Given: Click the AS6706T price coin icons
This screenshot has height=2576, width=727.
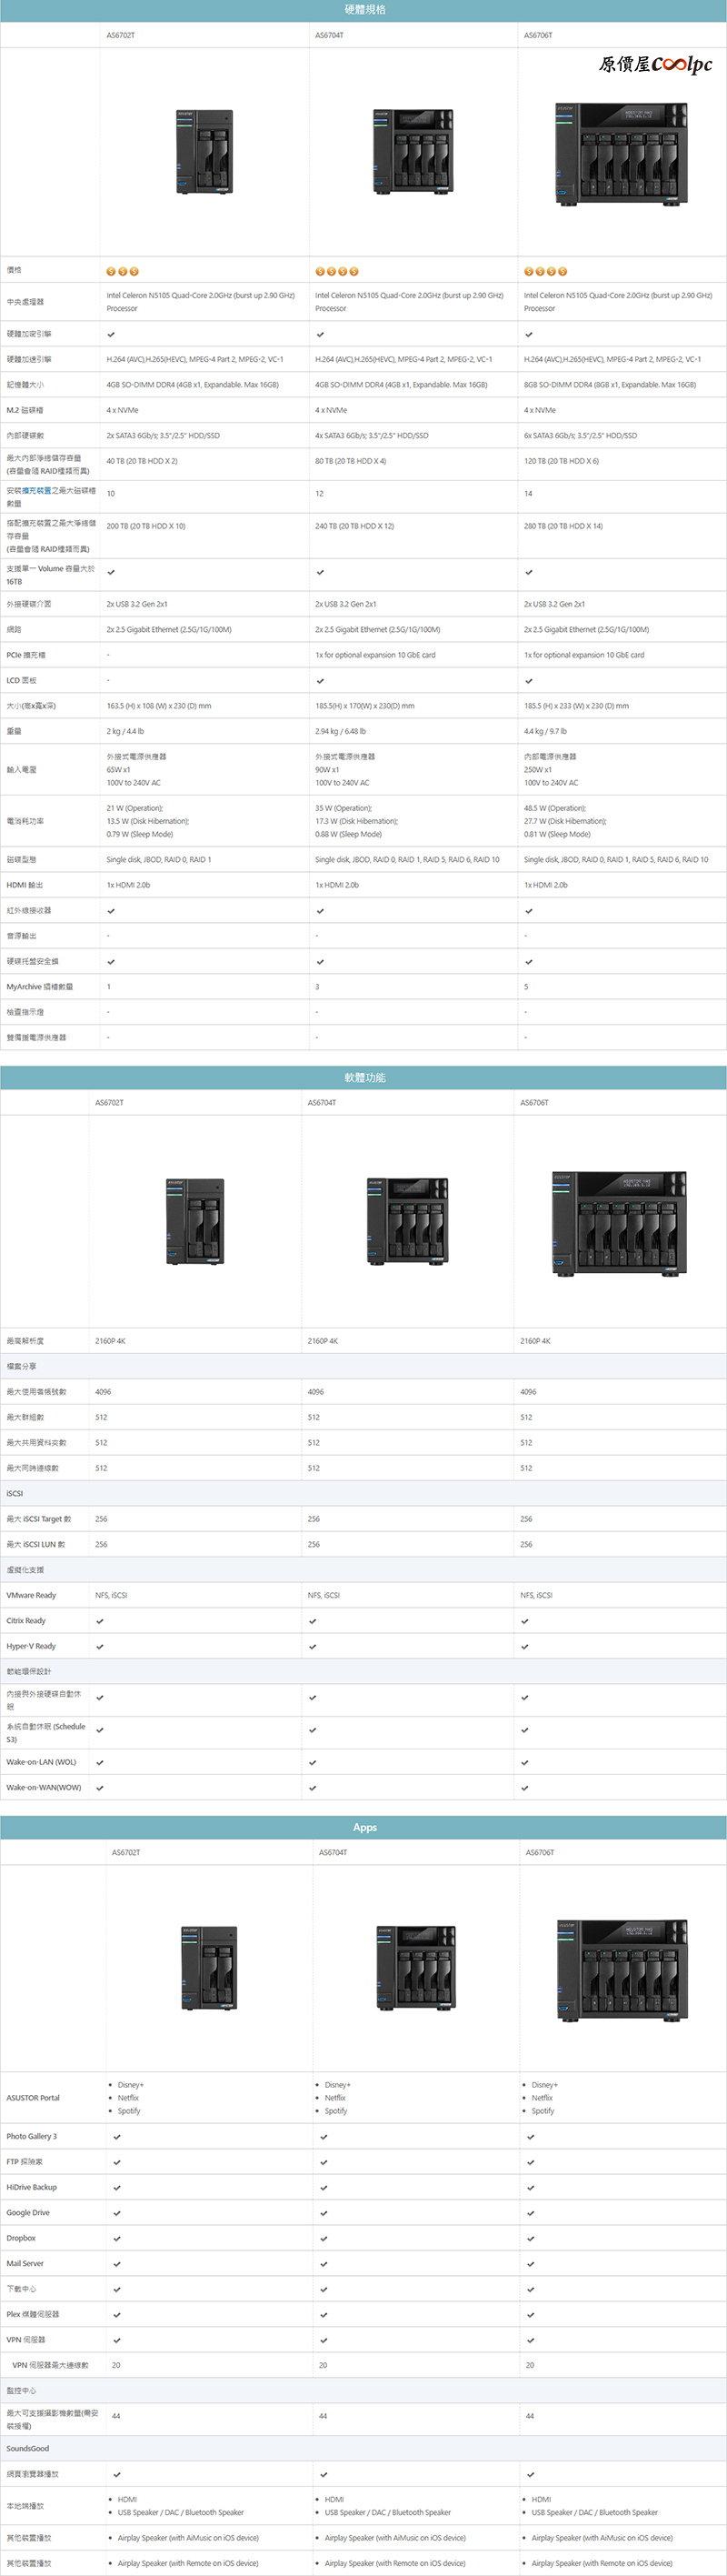Looking at the screenshot, I should click(546, 271).
